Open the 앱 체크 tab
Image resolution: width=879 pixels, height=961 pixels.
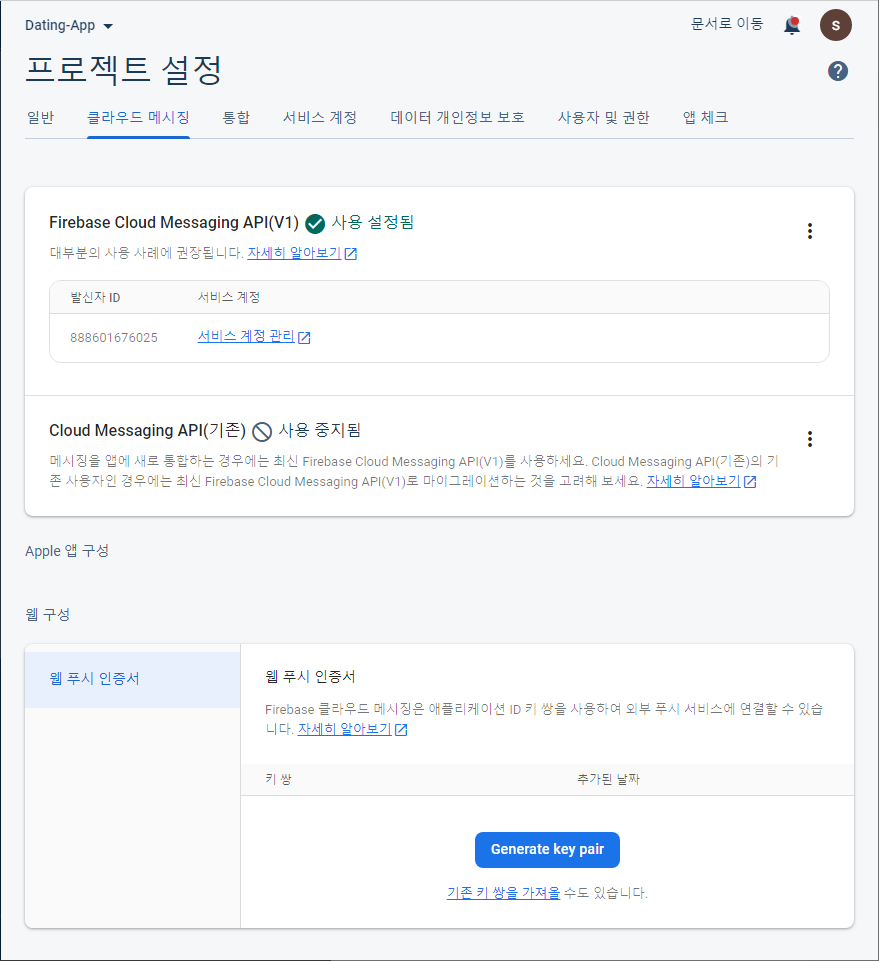pos(706,117)
